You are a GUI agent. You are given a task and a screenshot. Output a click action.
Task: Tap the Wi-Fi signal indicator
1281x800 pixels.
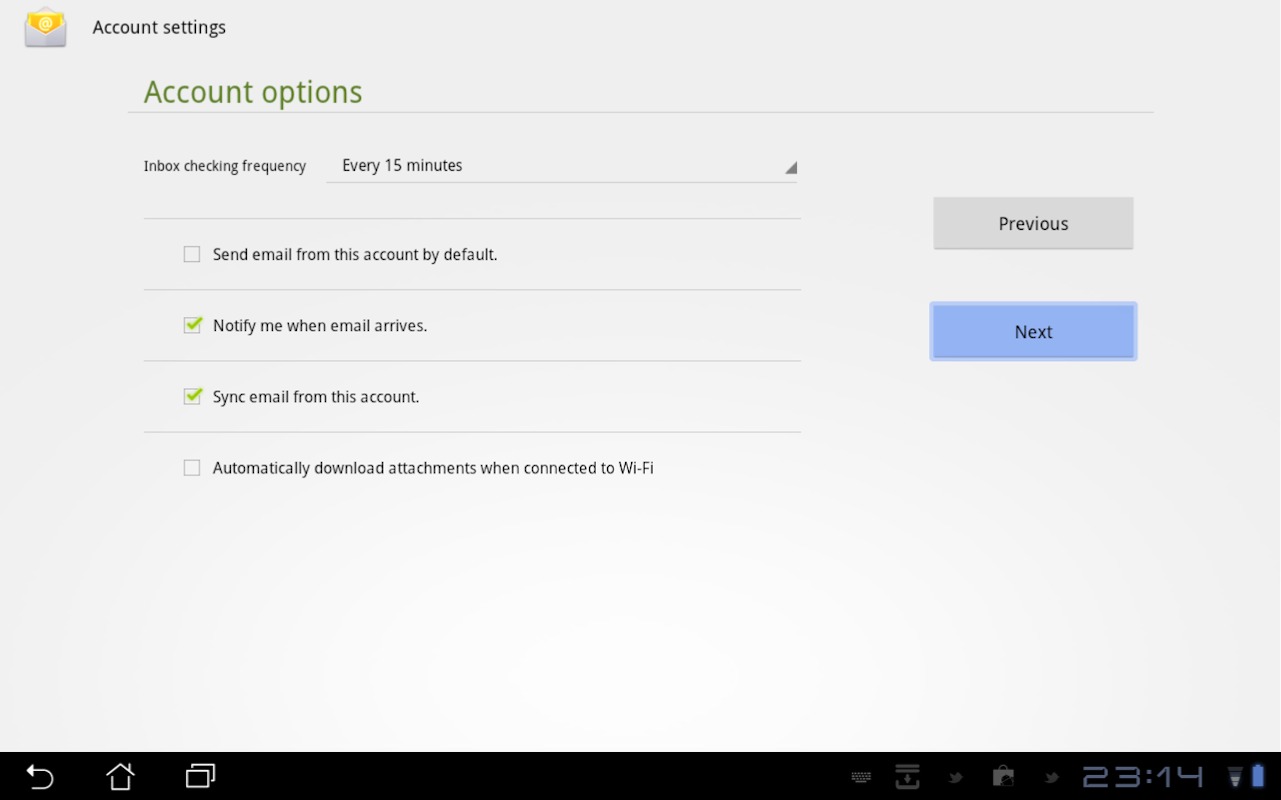(x=1235, y=777)
